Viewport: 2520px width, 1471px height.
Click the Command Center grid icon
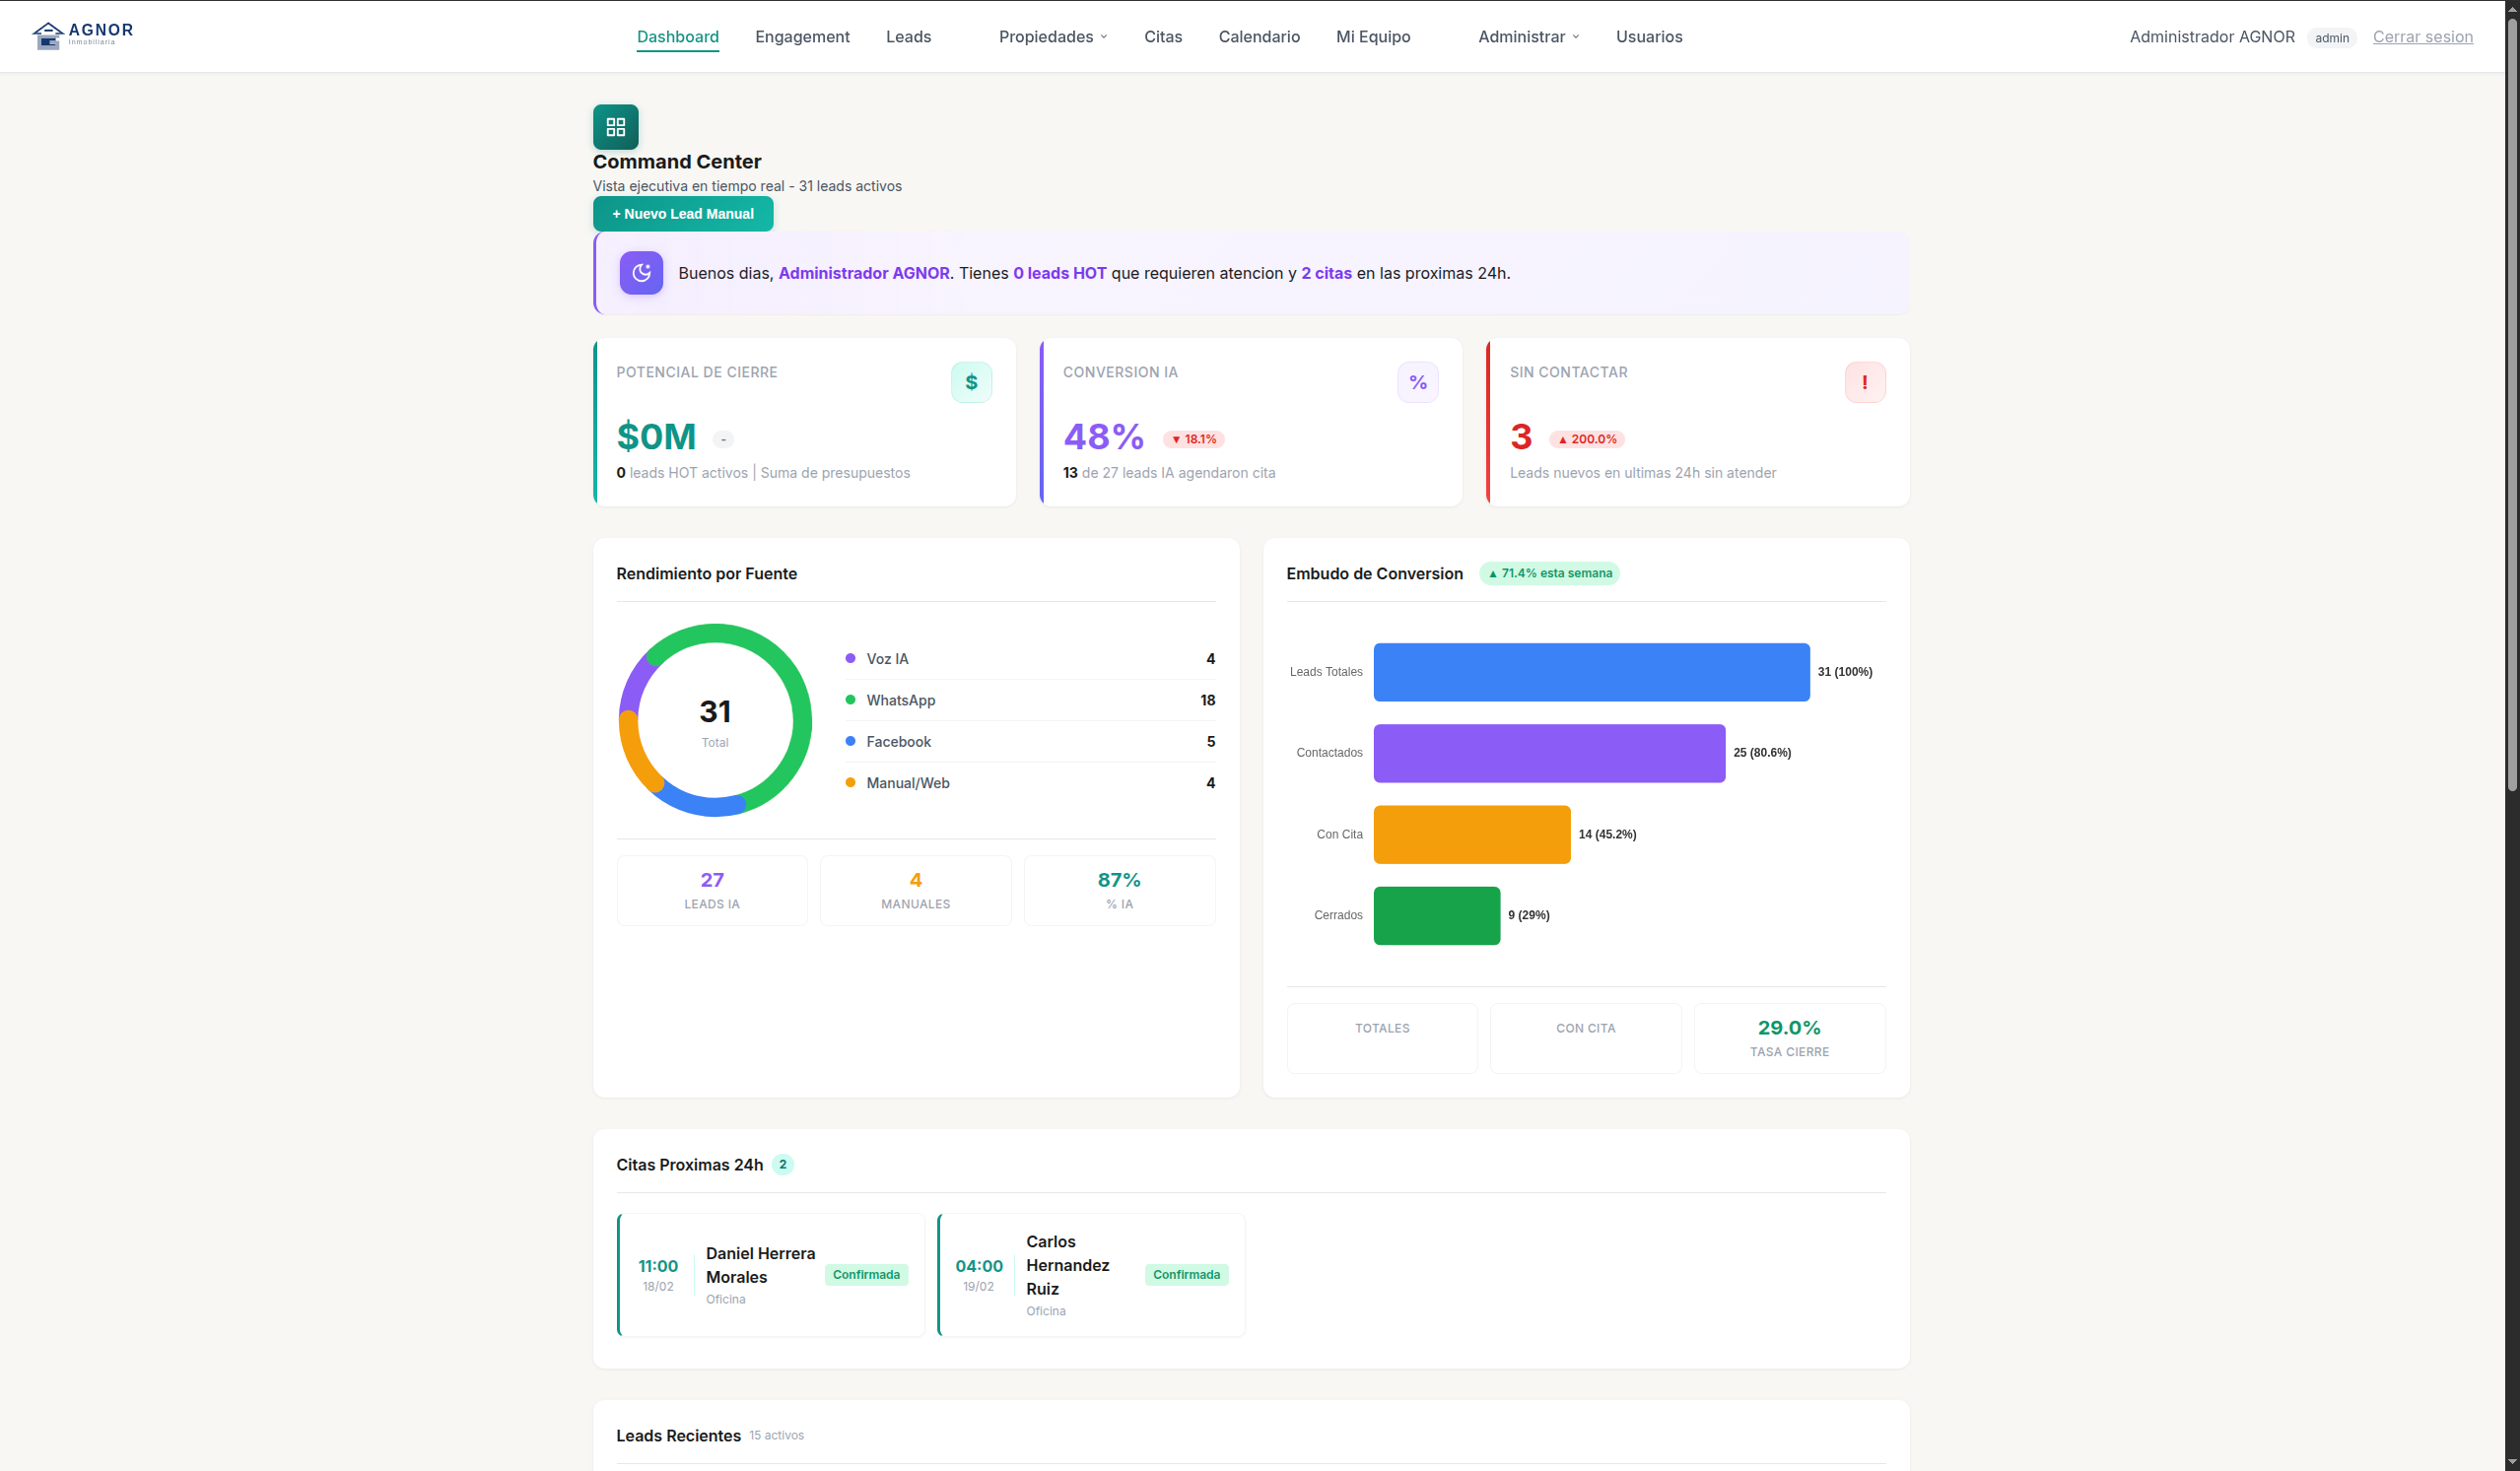pos(615,127)
